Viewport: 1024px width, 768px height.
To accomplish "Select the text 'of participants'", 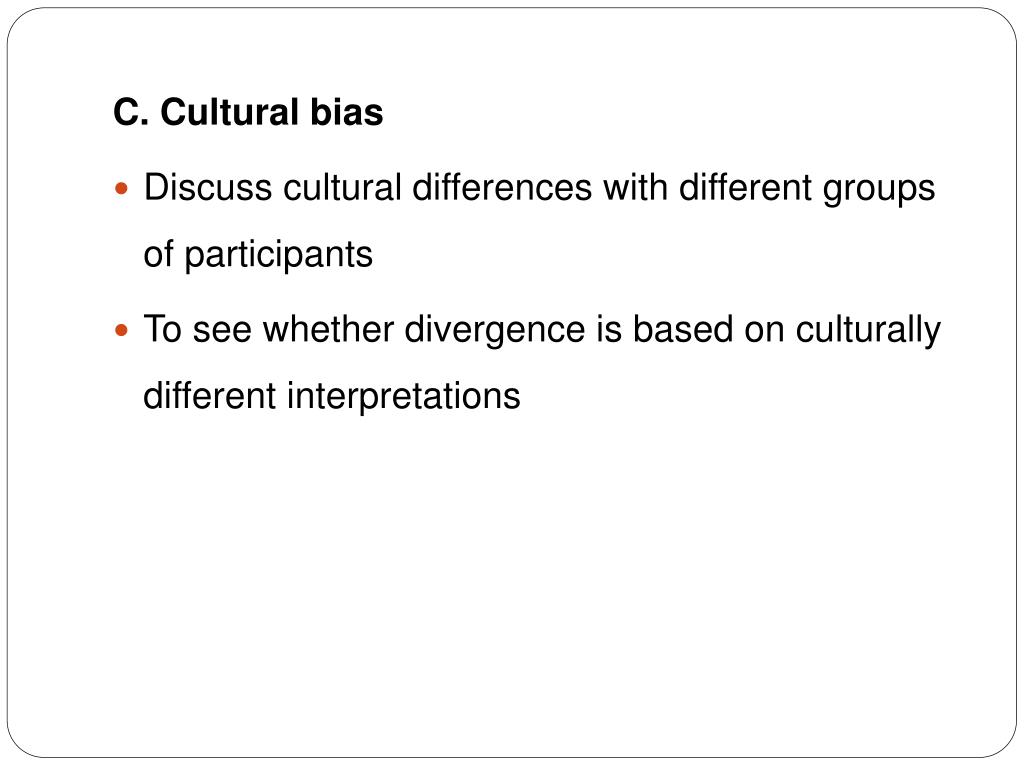I will click(258, 255).
